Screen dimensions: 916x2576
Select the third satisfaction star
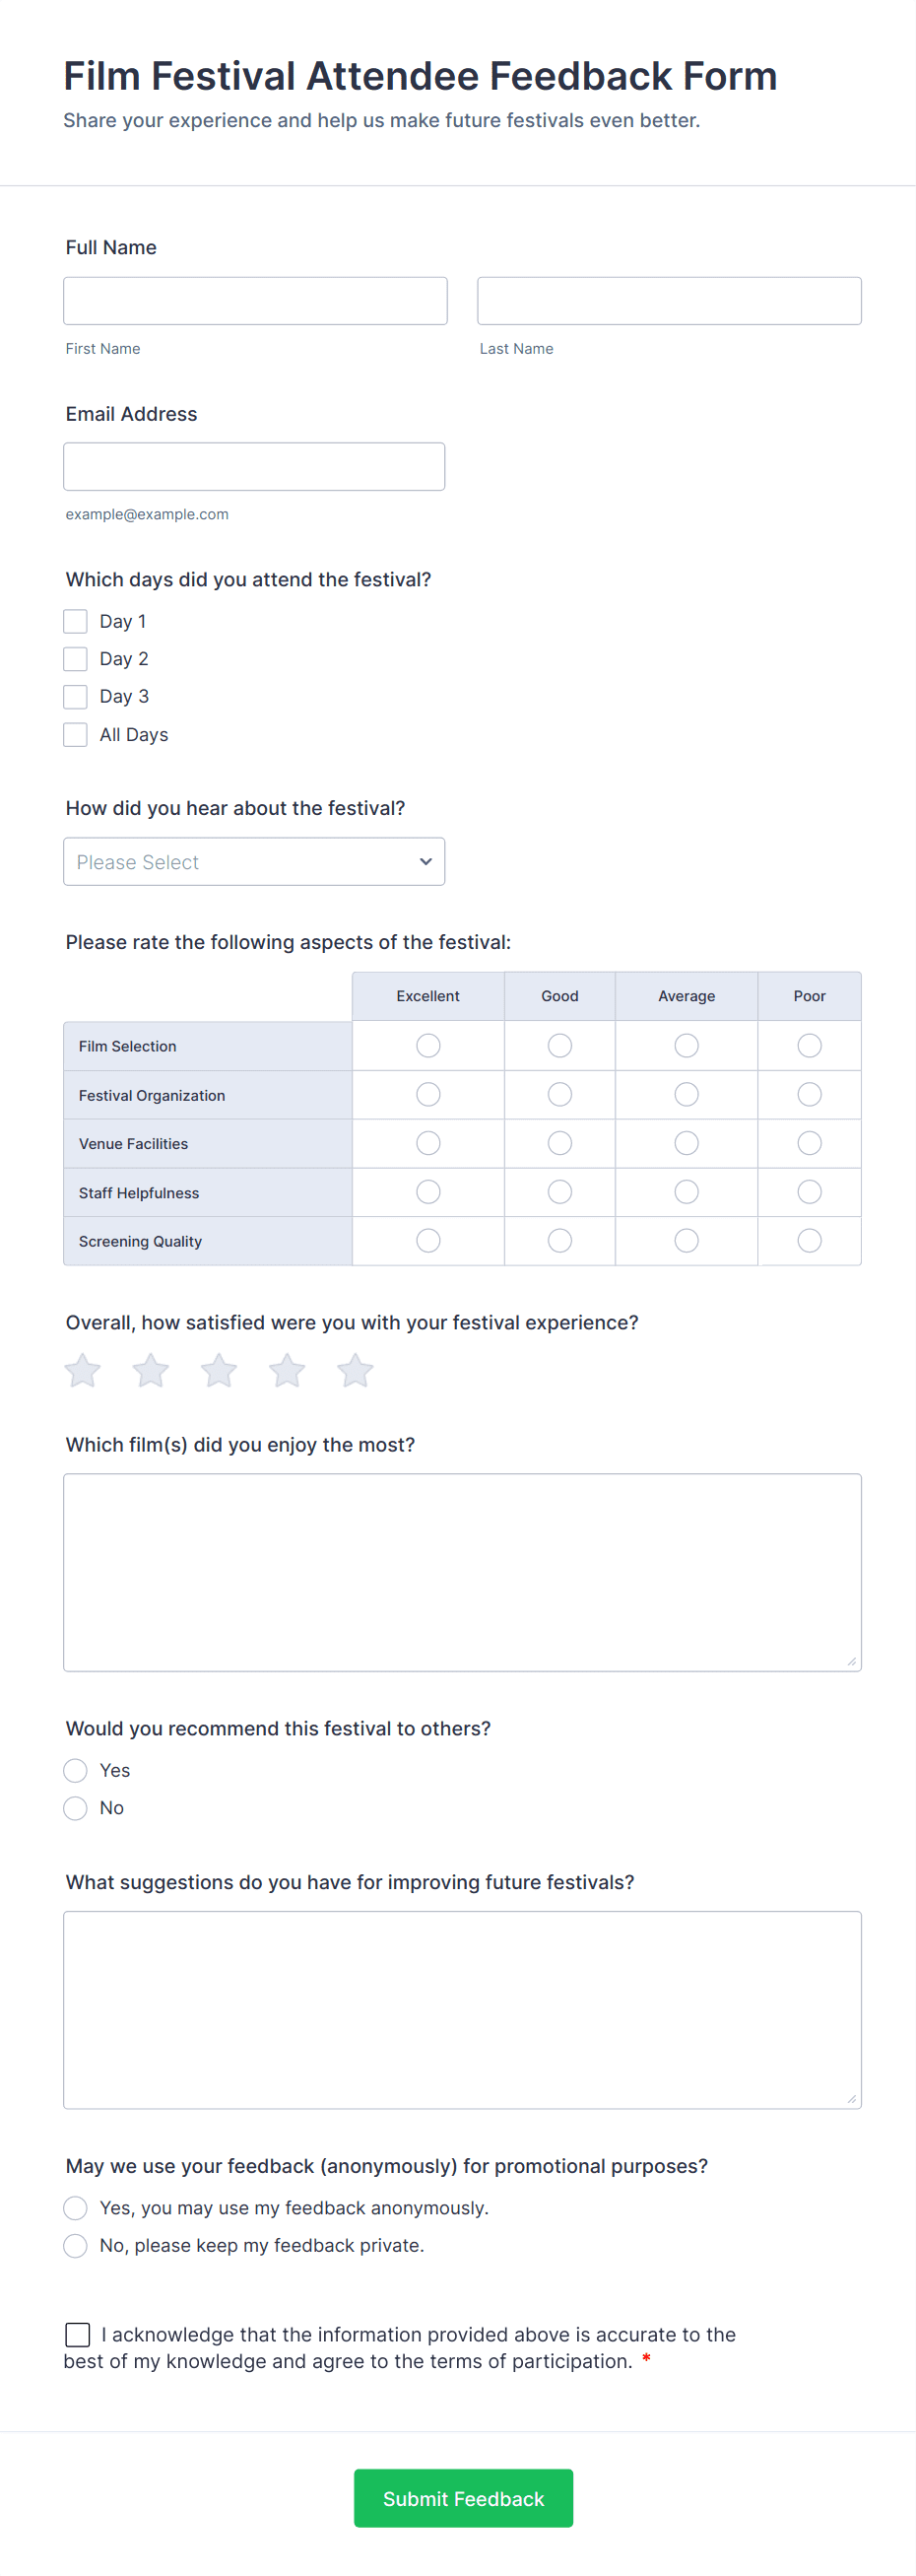219,1371
